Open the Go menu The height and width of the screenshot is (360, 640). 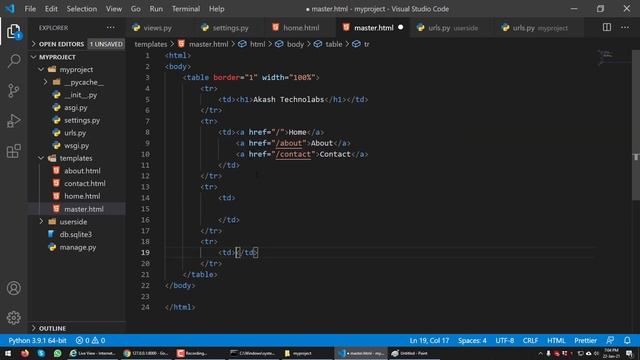[x=136, y=9]
